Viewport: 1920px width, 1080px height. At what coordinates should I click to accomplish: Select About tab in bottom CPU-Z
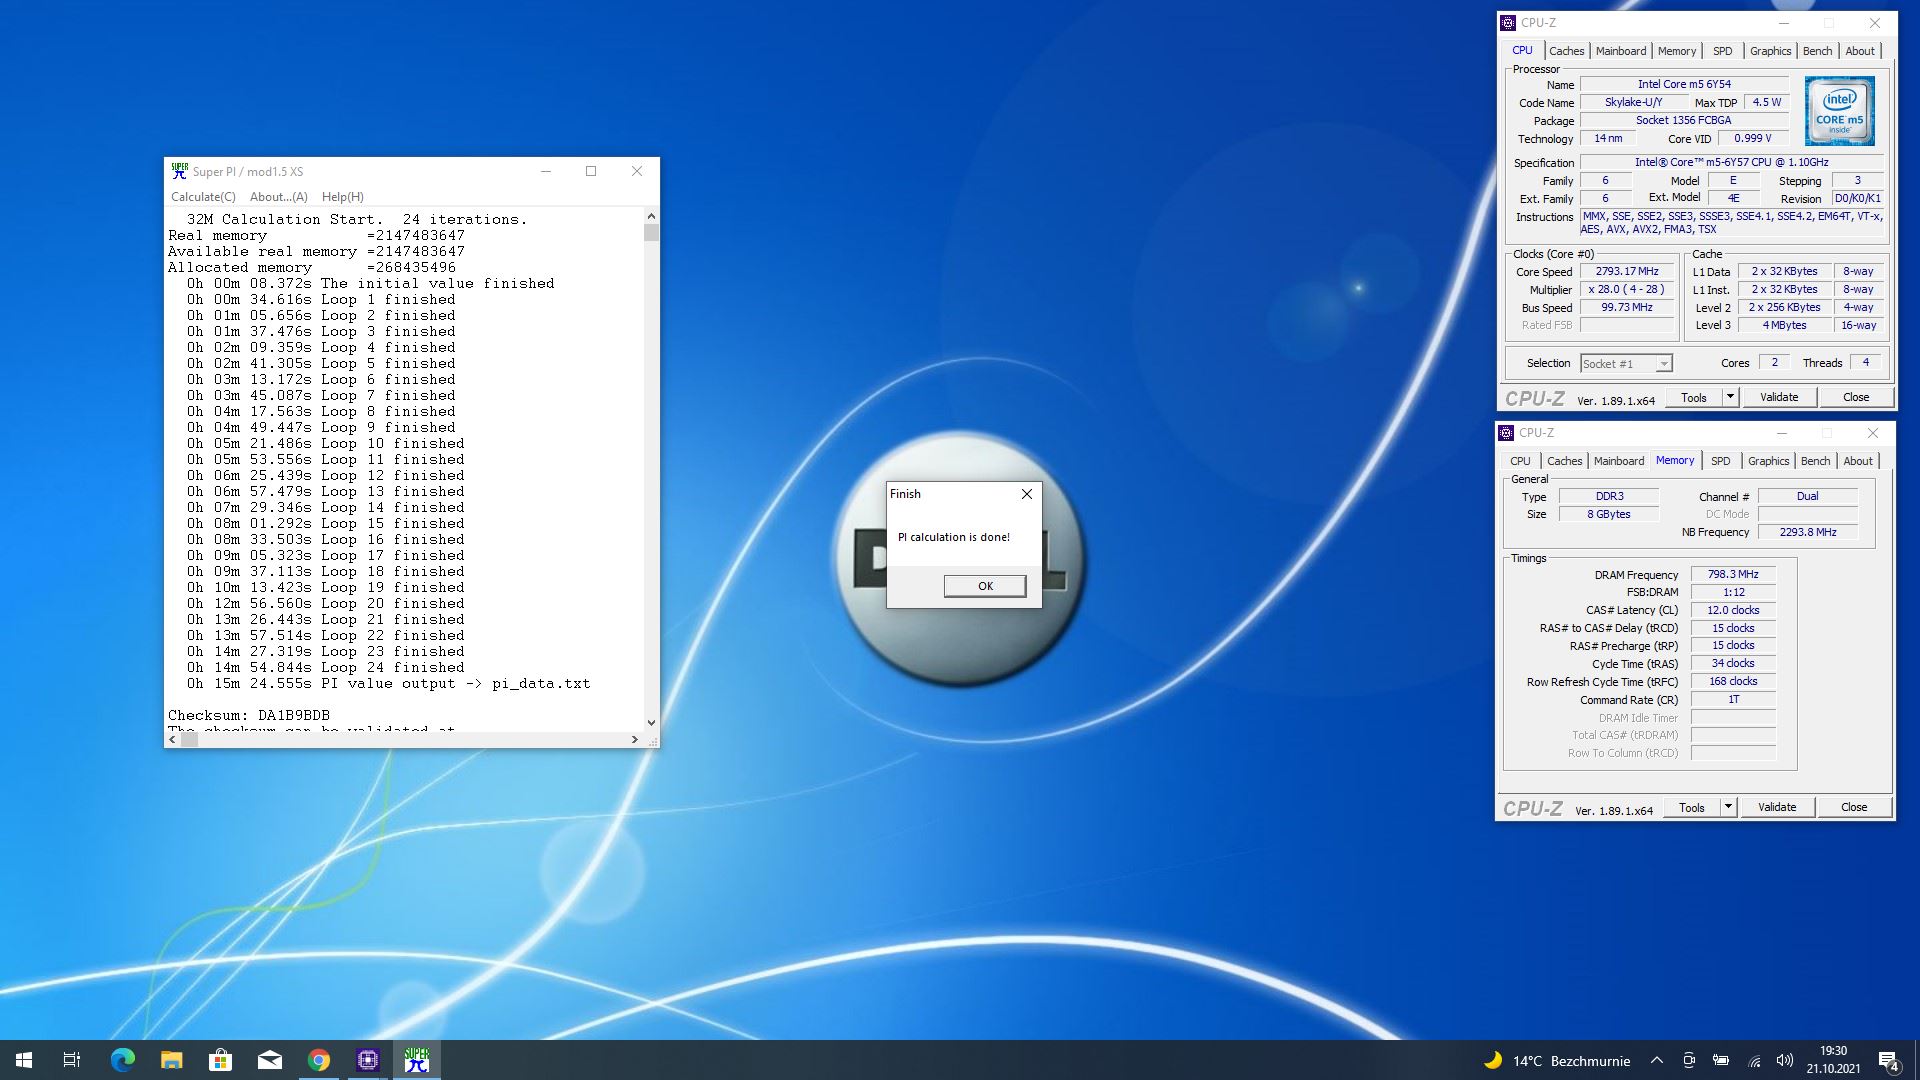click(x=1858, y=461)
